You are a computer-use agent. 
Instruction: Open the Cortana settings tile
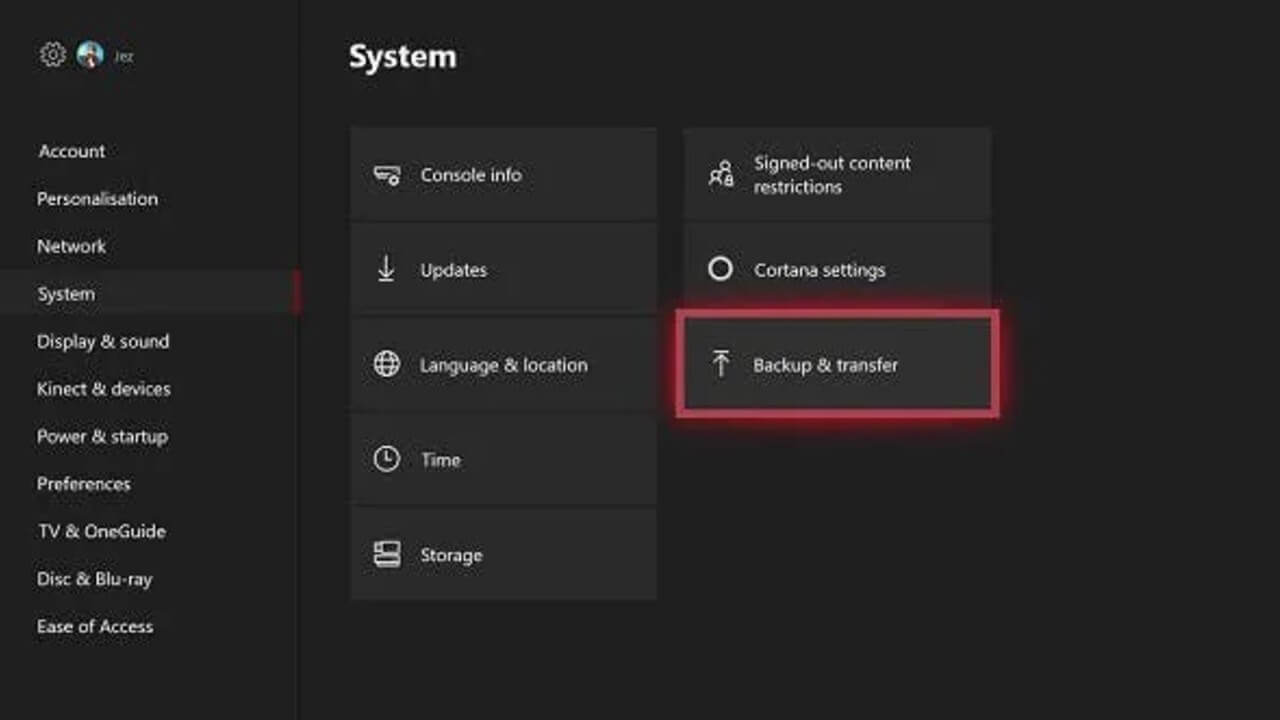(837, 269)
